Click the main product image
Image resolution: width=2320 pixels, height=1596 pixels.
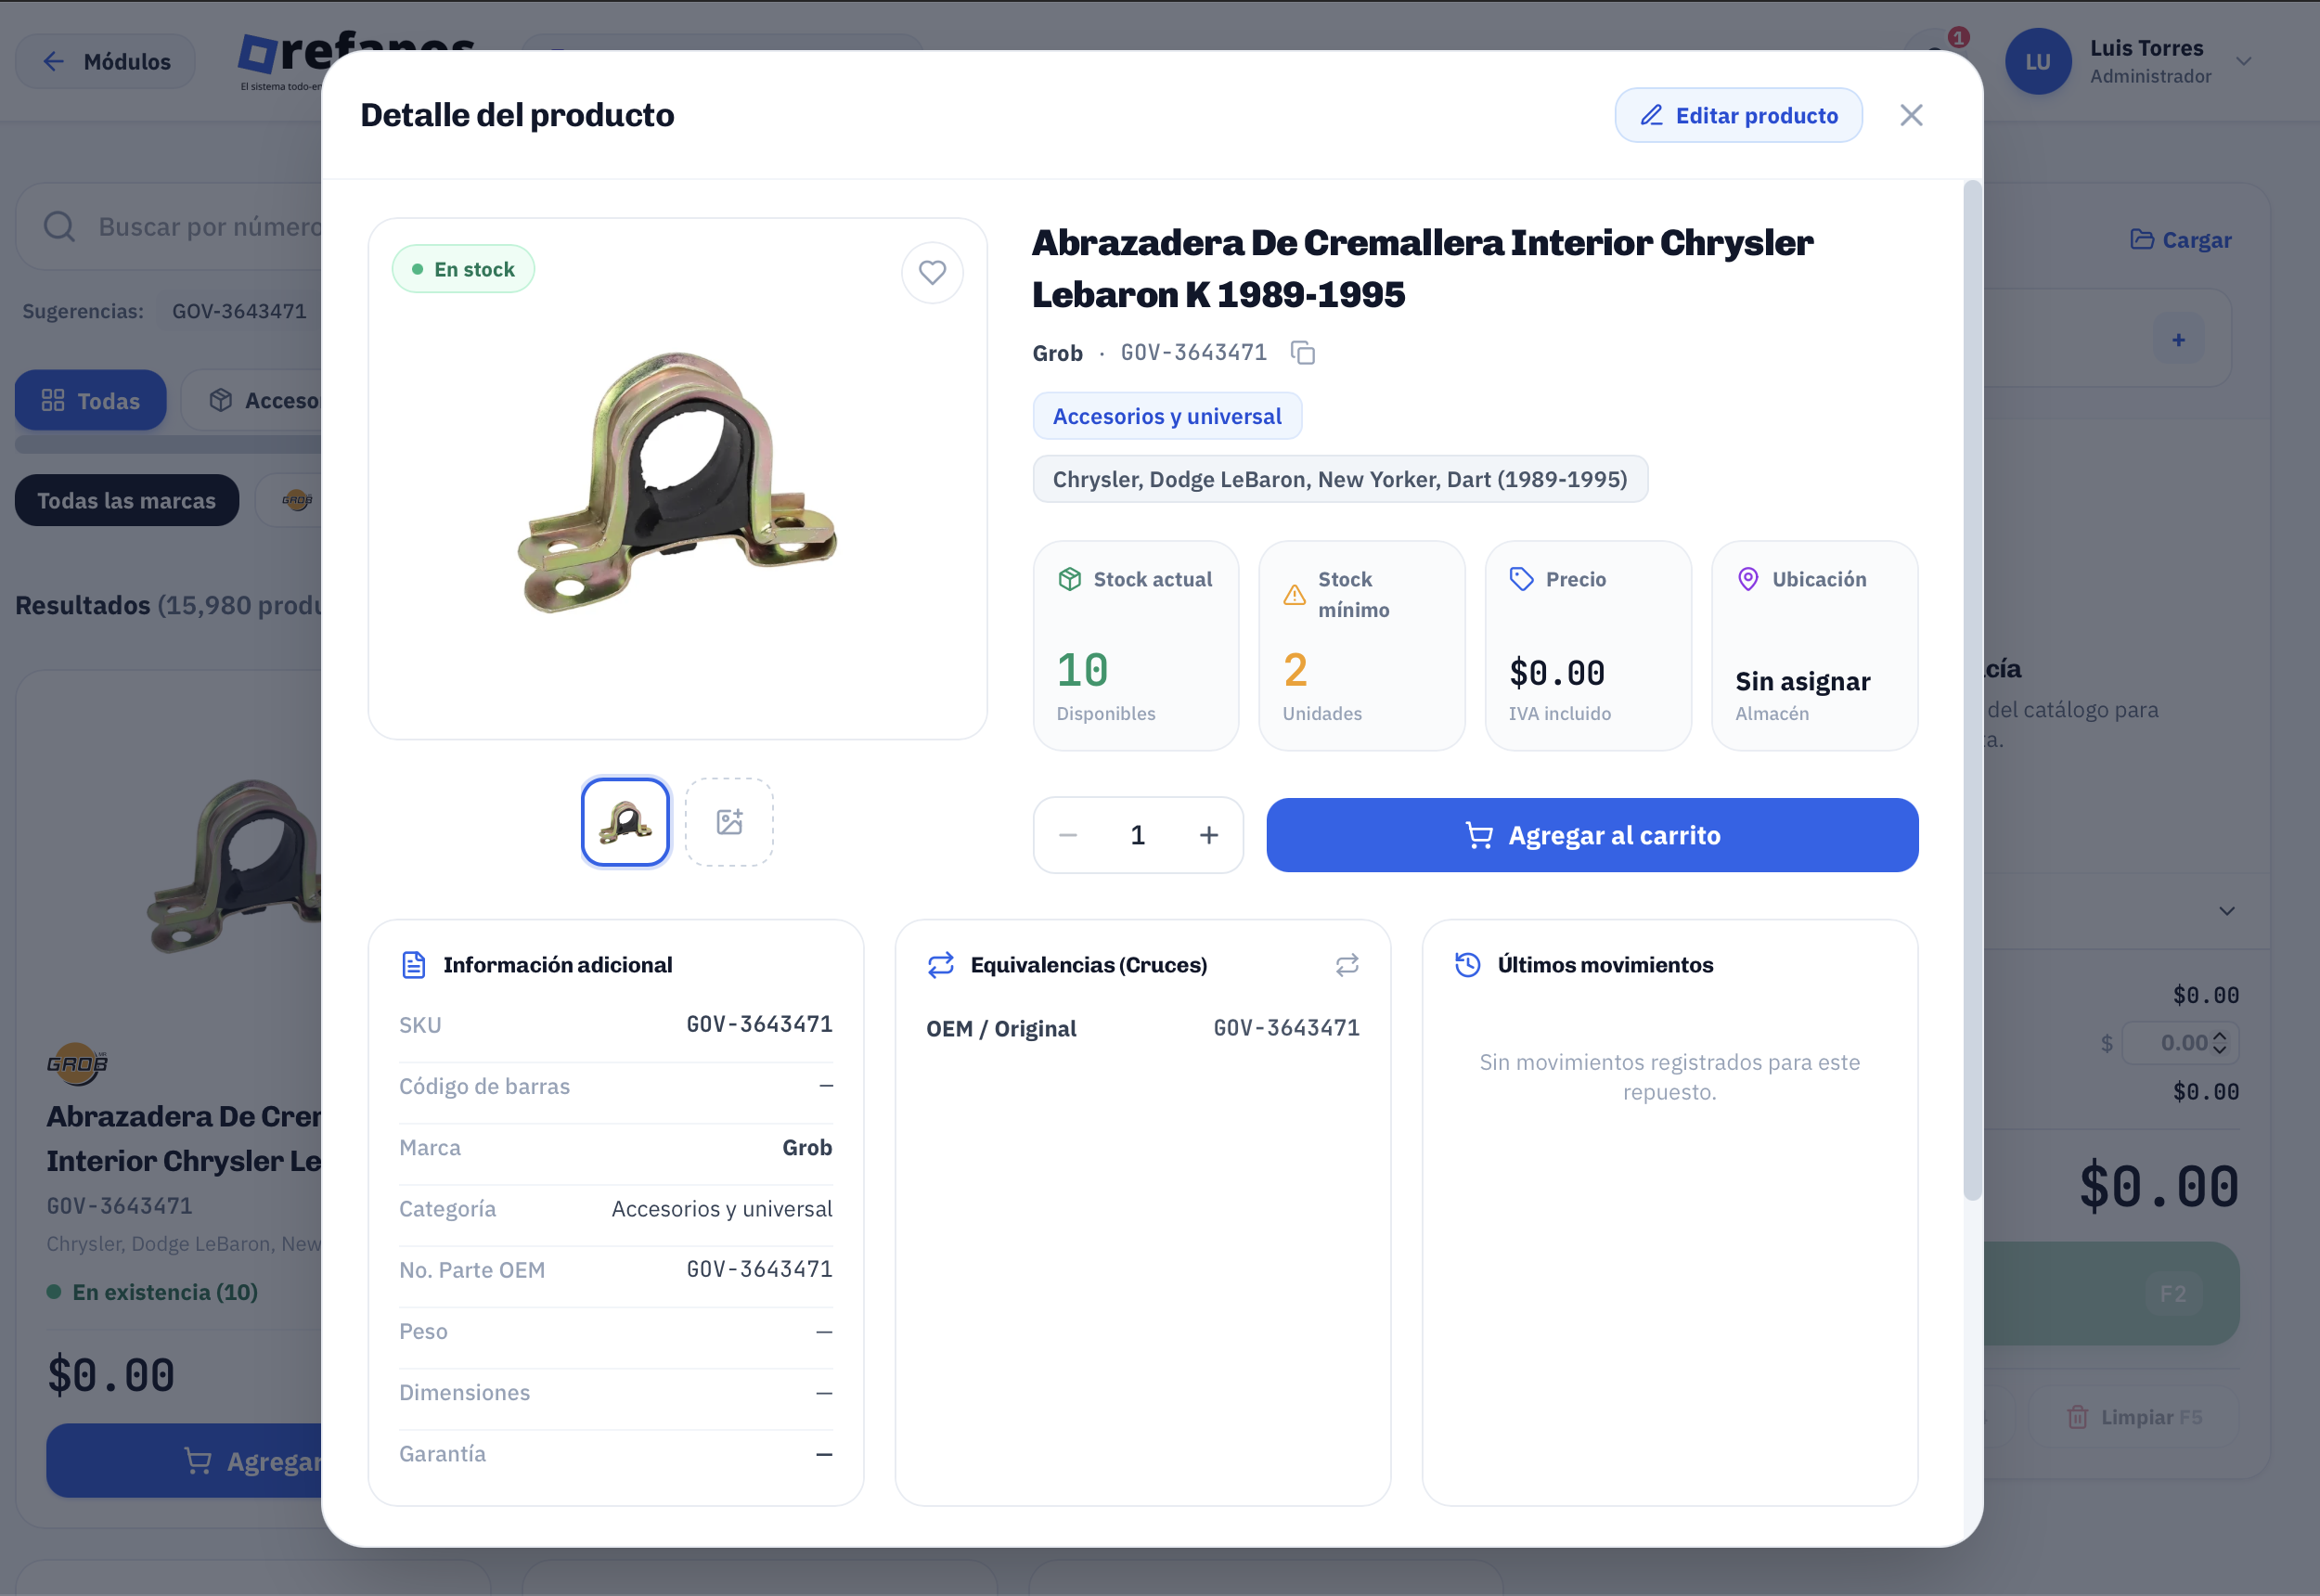pyautogui.click(x=677, y=482)
